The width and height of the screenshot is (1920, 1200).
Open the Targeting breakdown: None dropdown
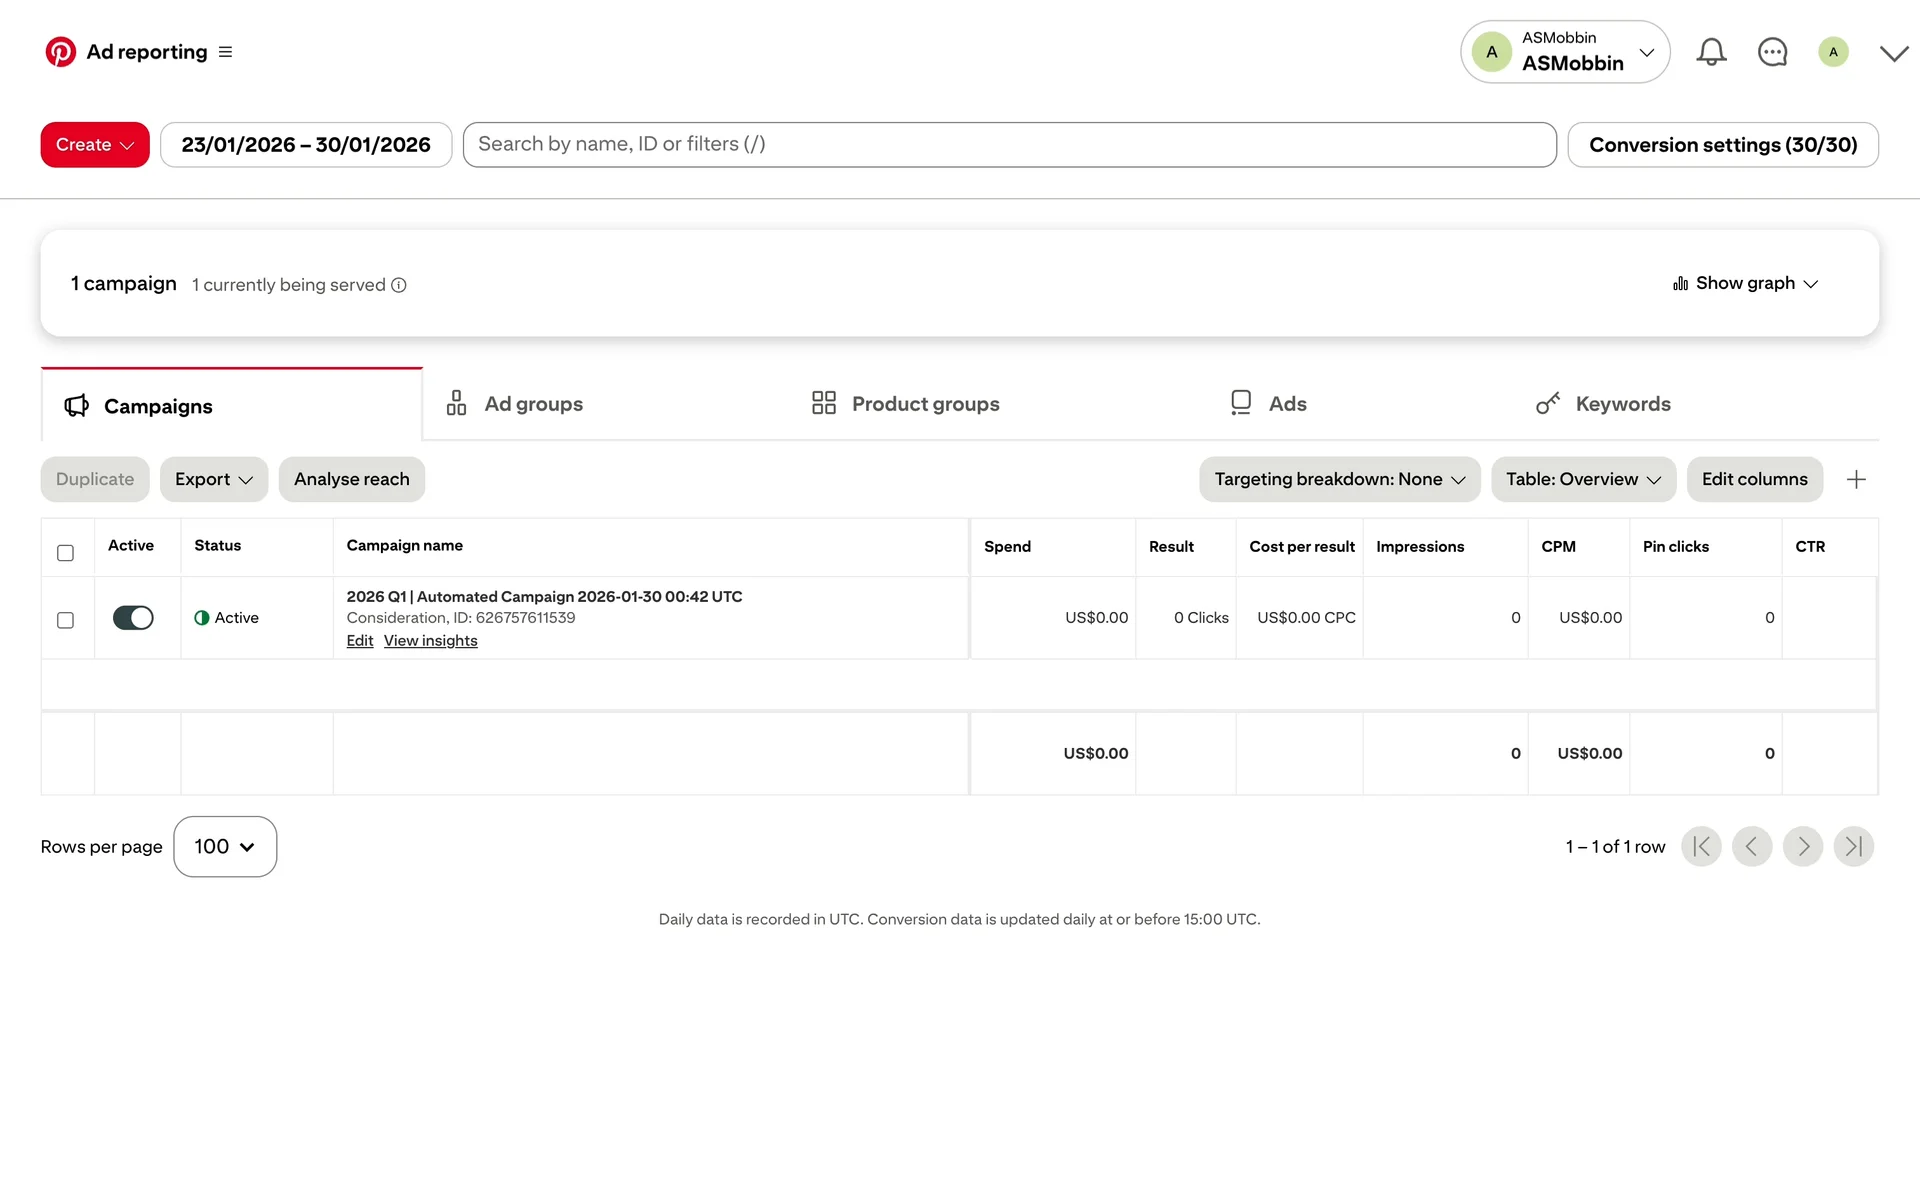[x=1339, y=480]
